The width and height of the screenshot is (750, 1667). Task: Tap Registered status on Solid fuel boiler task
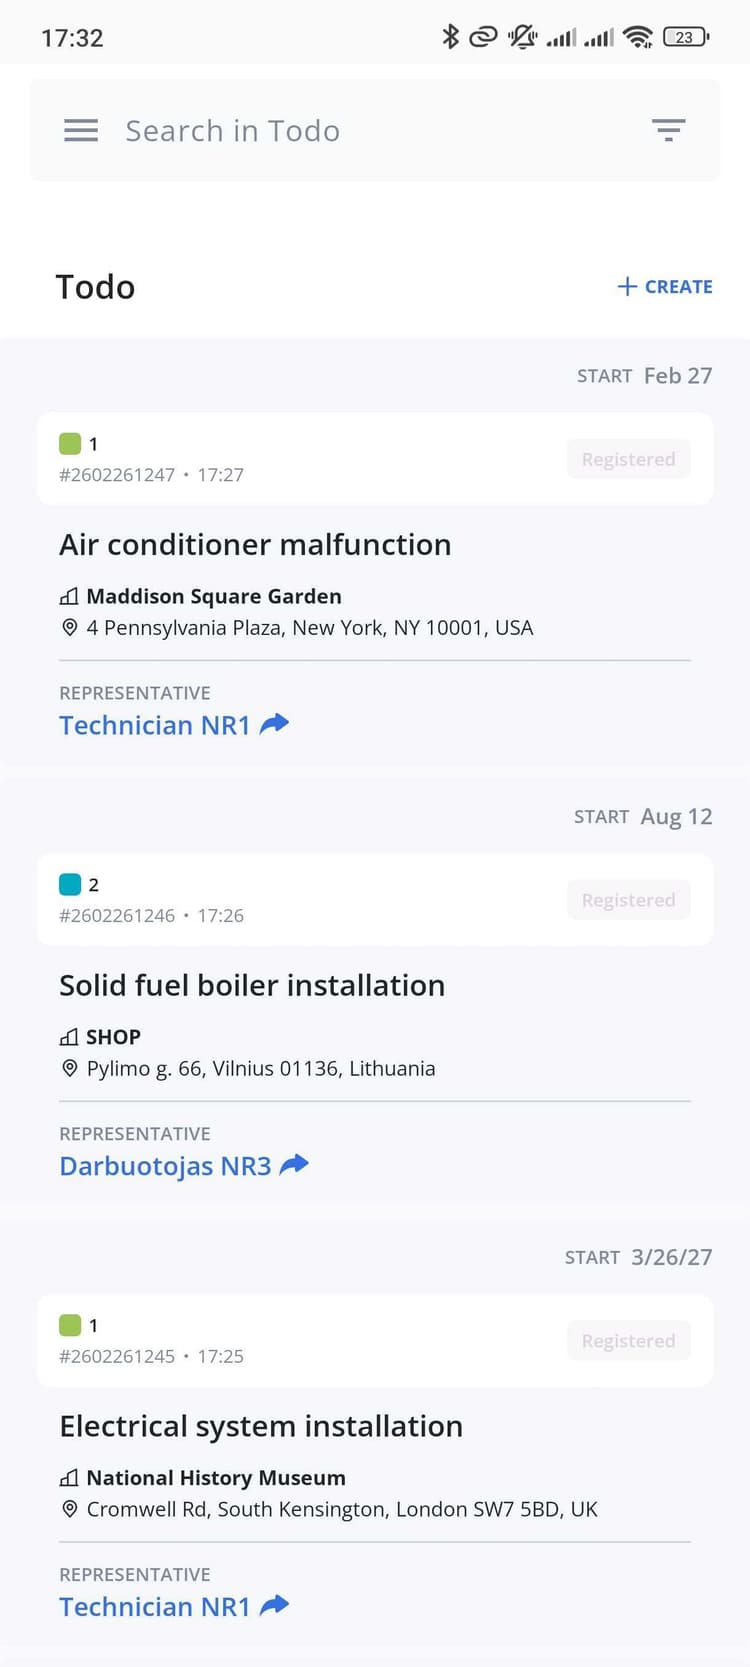coord(628,900)
